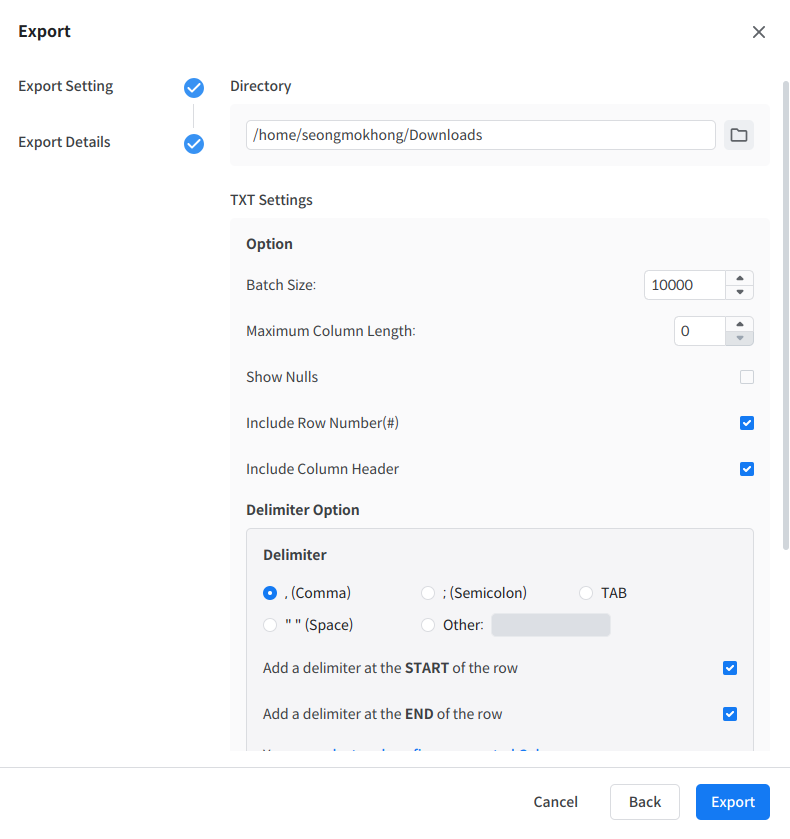Uncheck Include Column Header checkbox
The width and height of the screenshot is (790, 839).
pos(747,469)
